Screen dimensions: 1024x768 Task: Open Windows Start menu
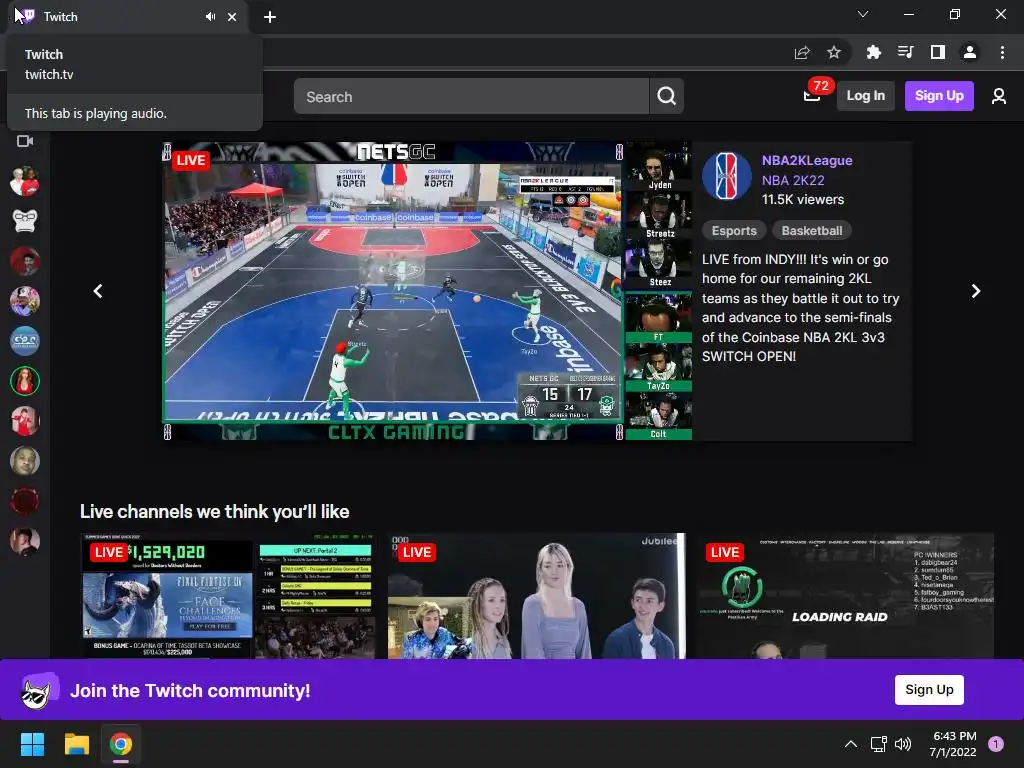tap(32, 744)
